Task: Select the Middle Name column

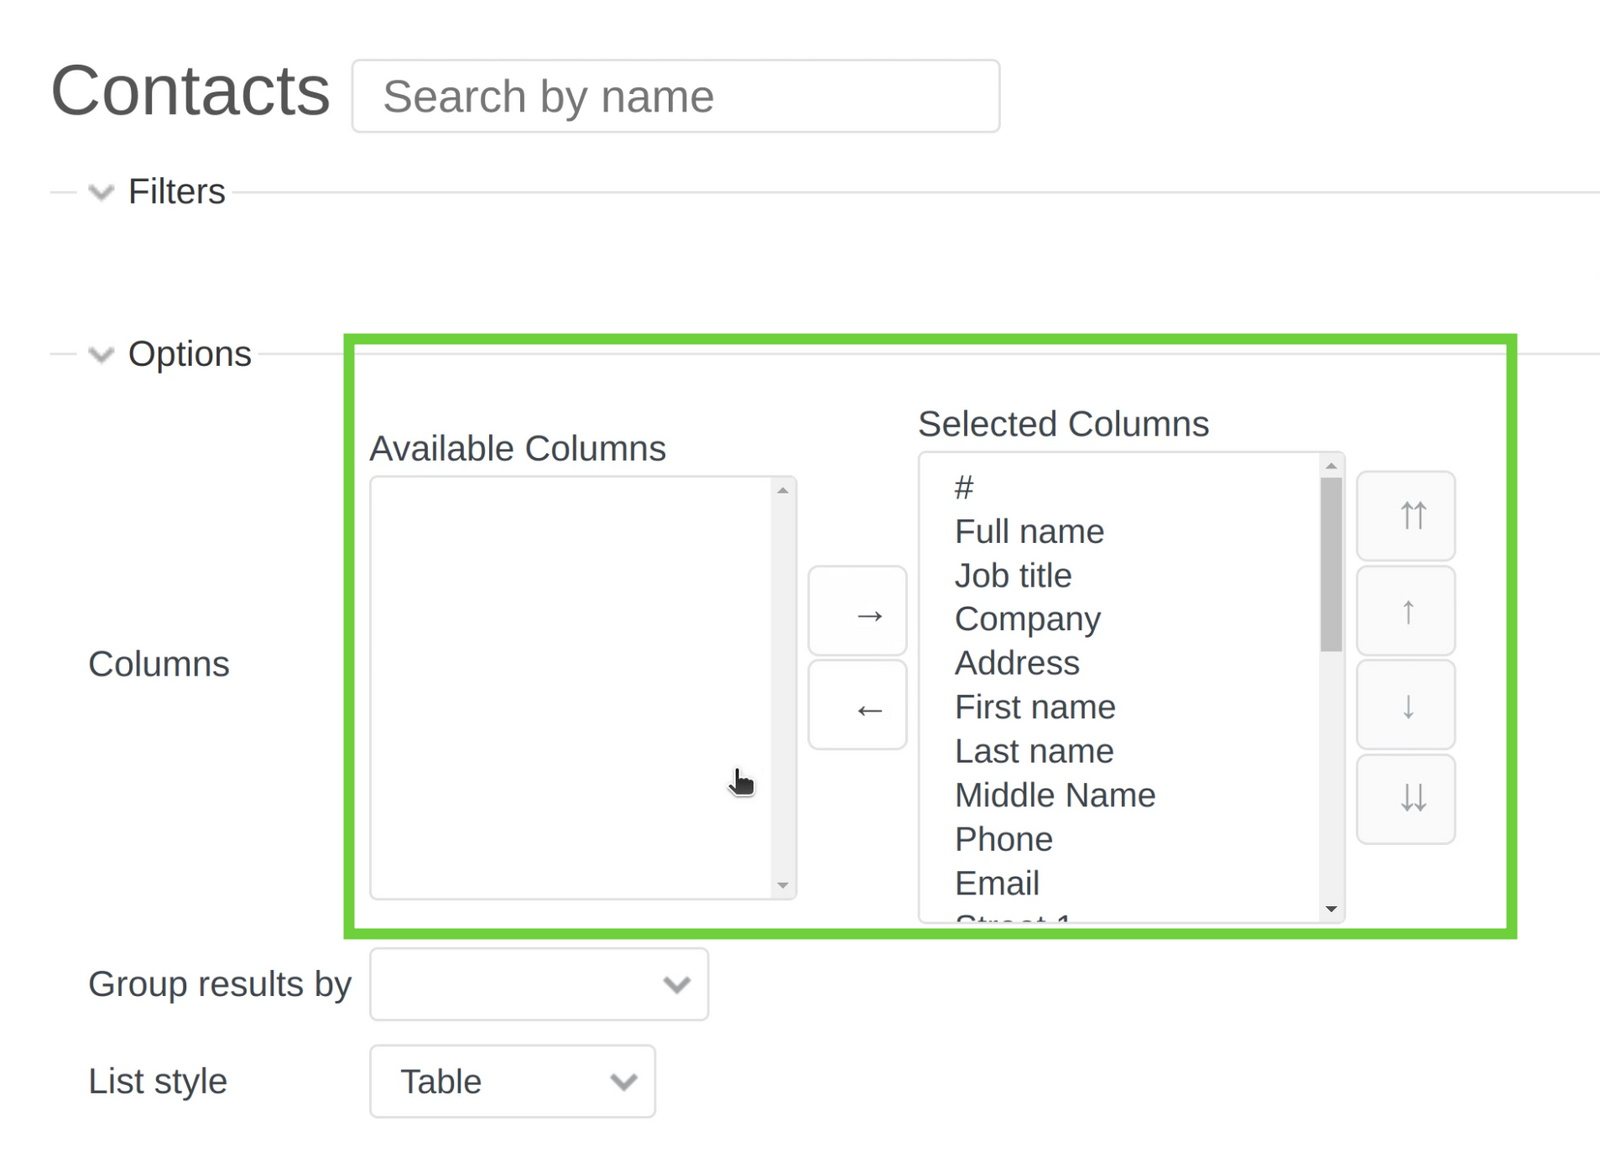Action: [1055, 795]
